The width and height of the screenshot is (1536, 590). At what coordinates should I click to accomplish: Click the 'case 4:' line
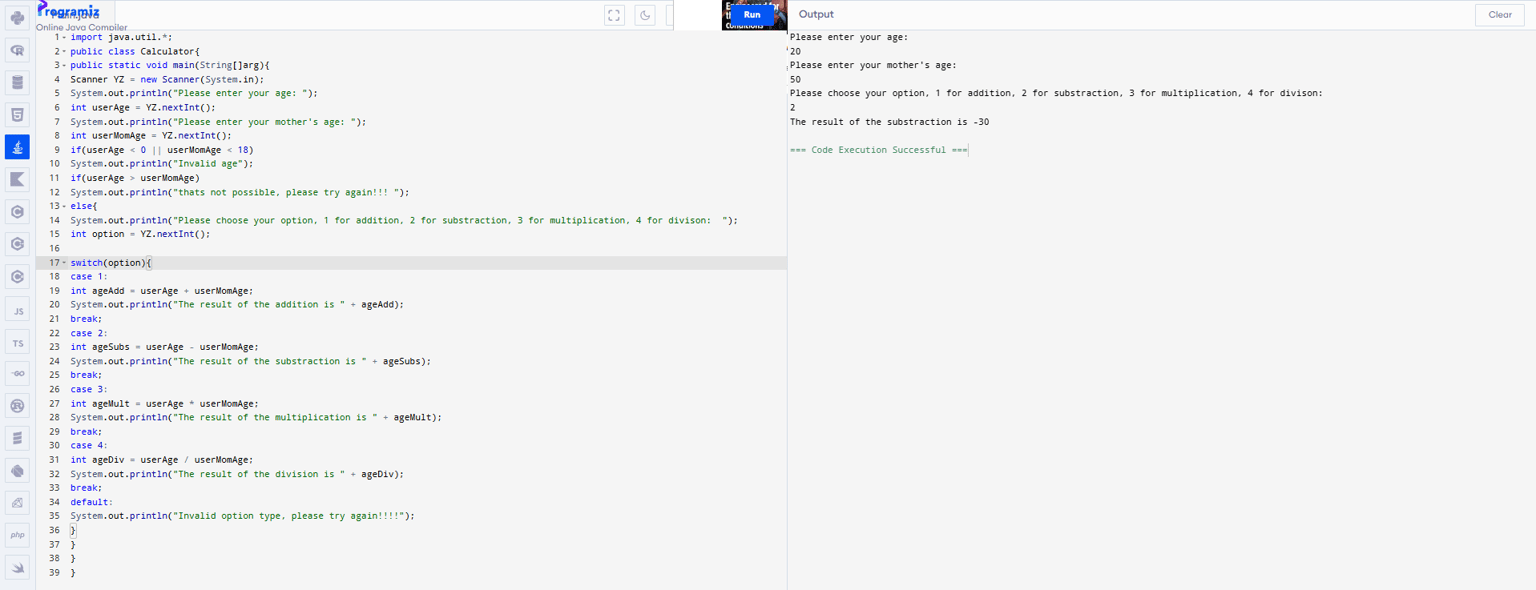coord(89,446)
